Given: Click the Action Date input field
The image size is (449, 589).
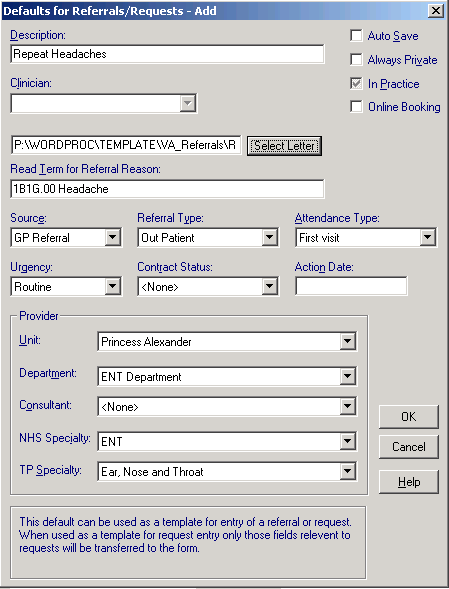Looking at the screenshot, I should (351, 286).
